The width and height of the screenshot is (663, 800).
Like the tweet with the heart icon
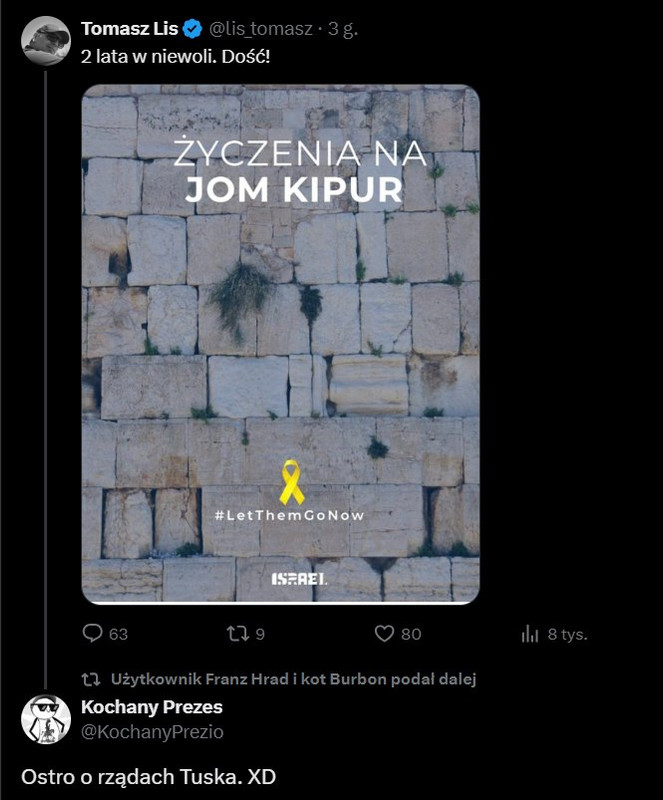point(384,634)
